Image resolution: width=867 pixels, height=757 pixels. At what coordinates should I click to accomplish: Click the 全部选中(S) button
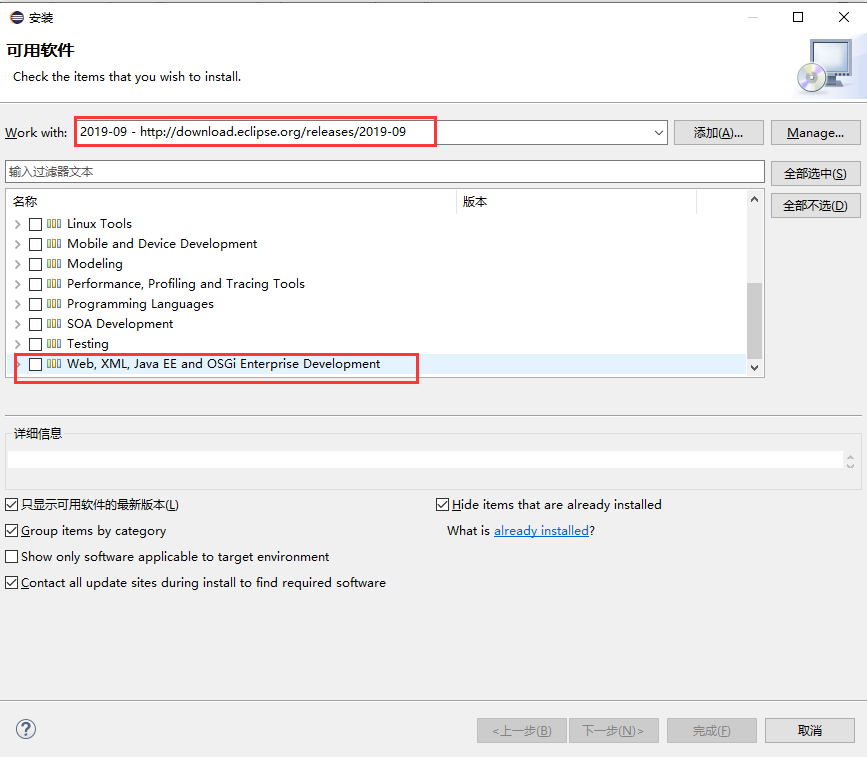click(x=816, y=174)
